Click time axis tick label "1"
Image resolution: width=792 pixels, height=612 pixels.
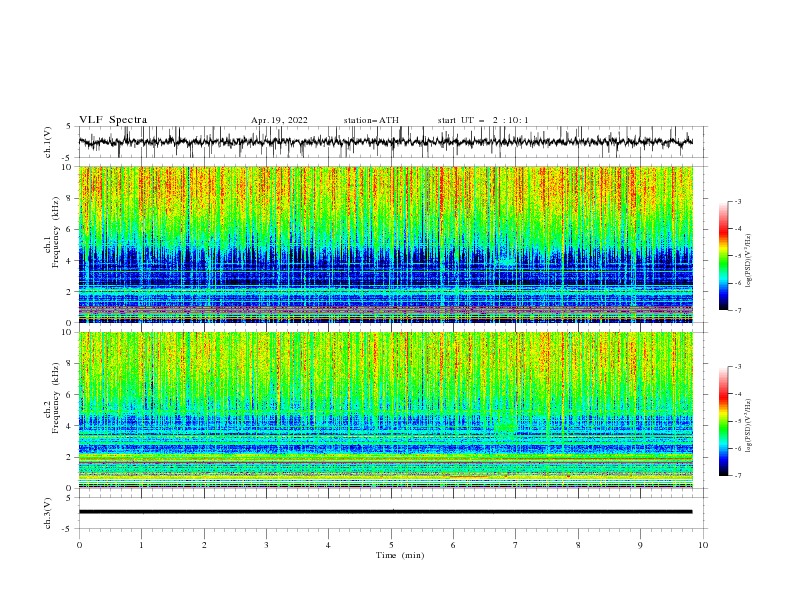tap(141, 545)
